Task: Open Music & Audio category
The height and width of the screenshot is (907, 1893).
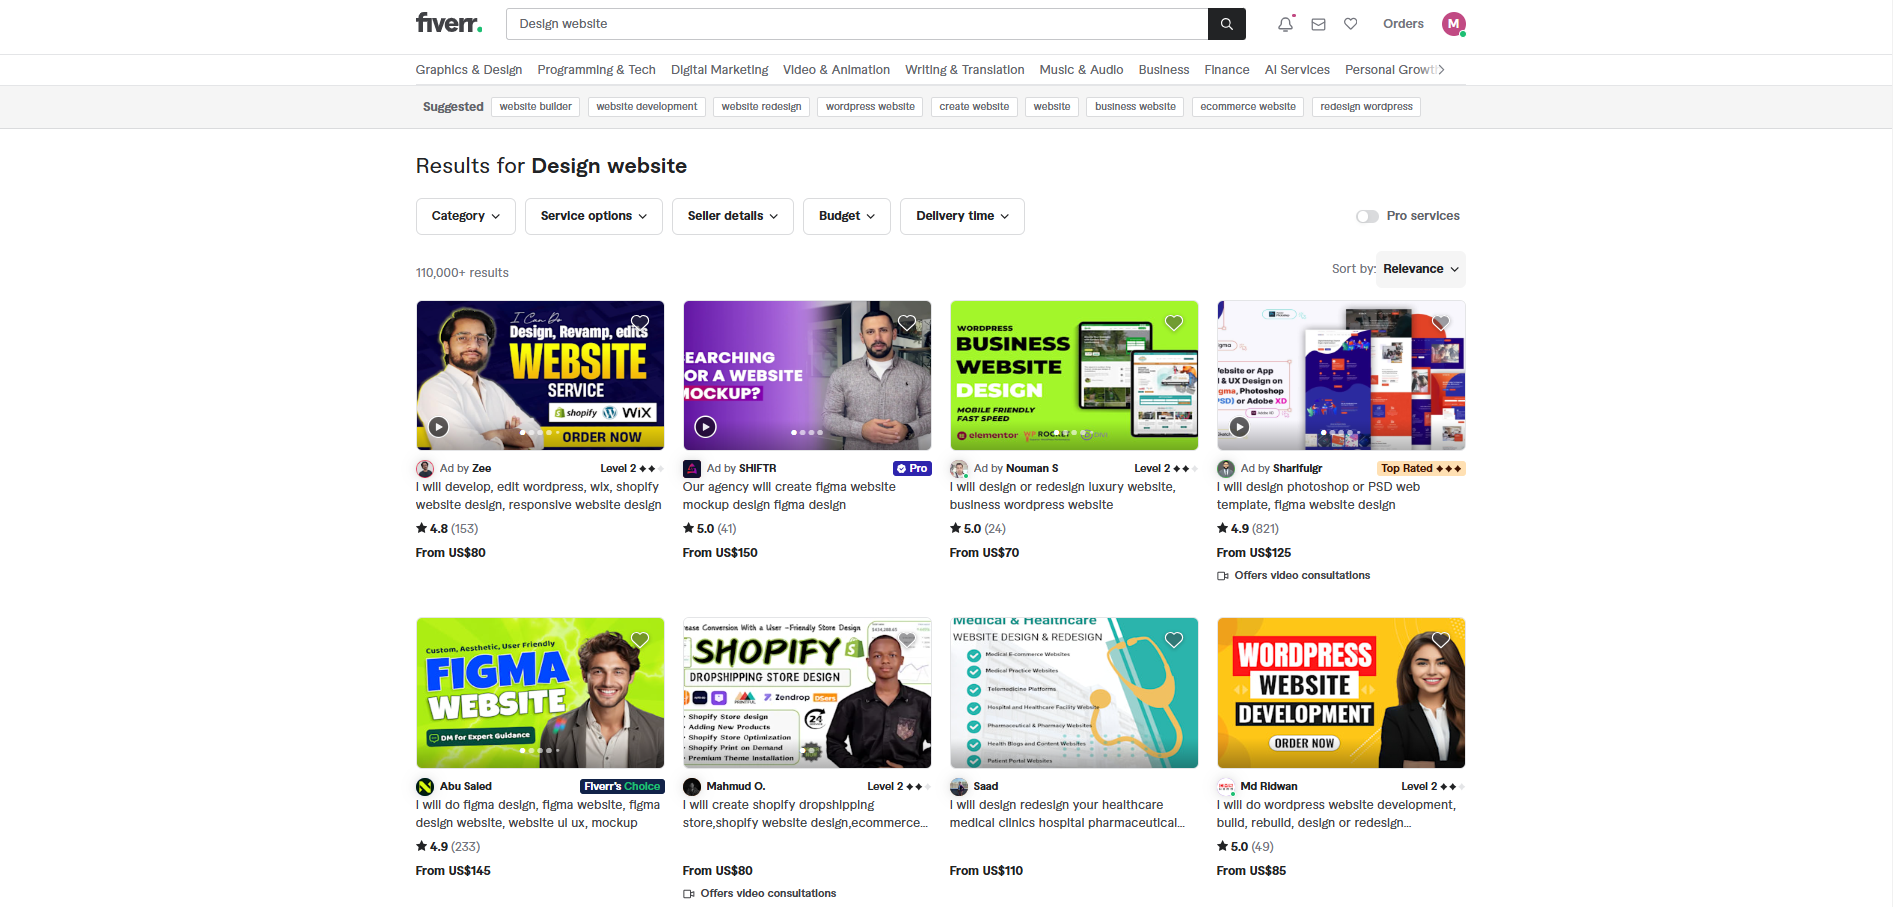Action: [1082, 70]
